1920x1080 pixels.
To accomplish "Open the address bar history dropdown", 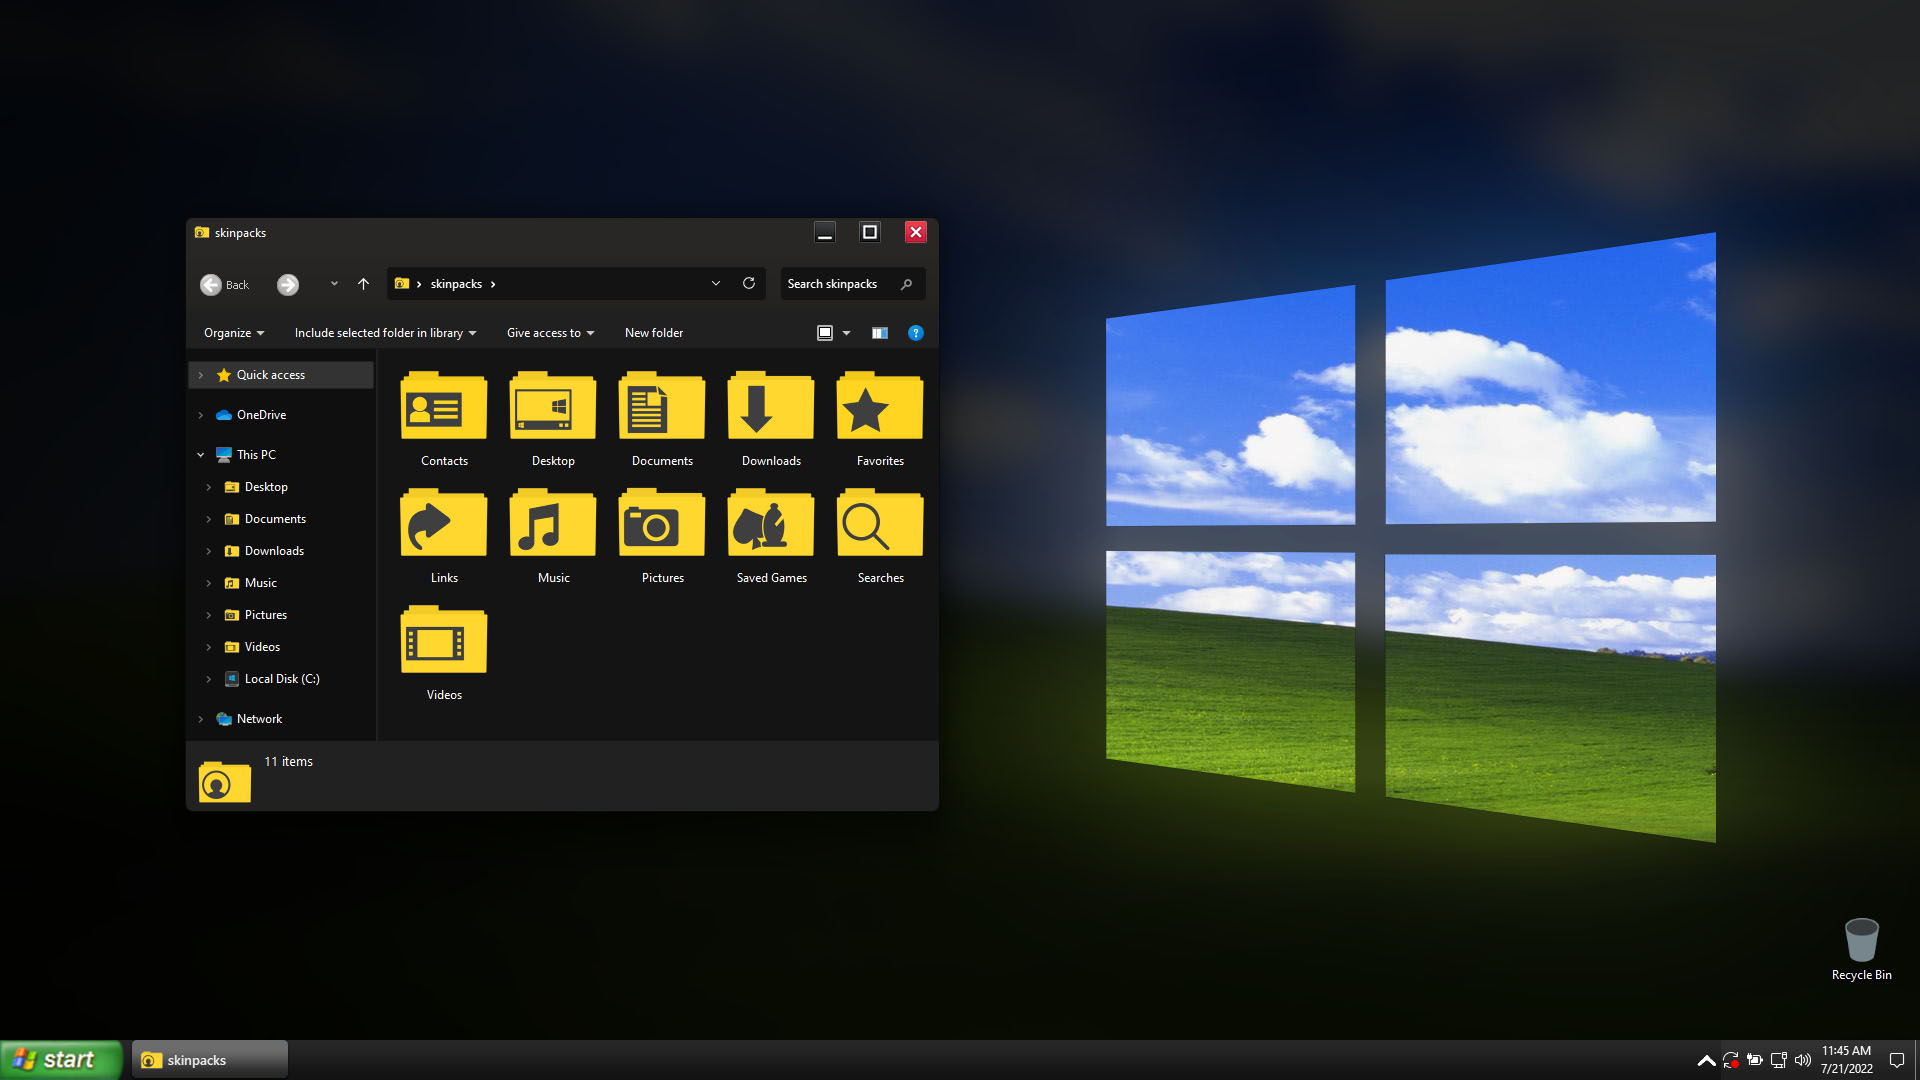I will tap(716, 284).
